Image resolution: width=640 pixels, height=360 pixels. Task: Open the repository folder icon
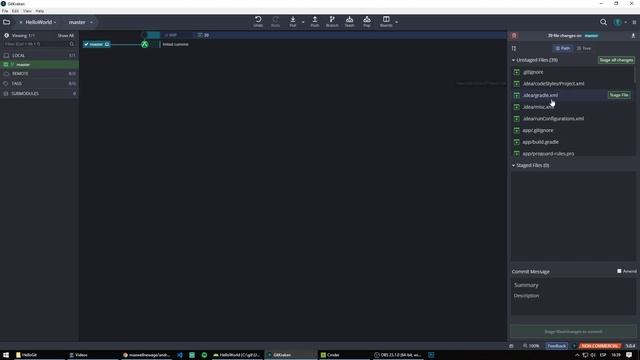(x=7, y=22)
